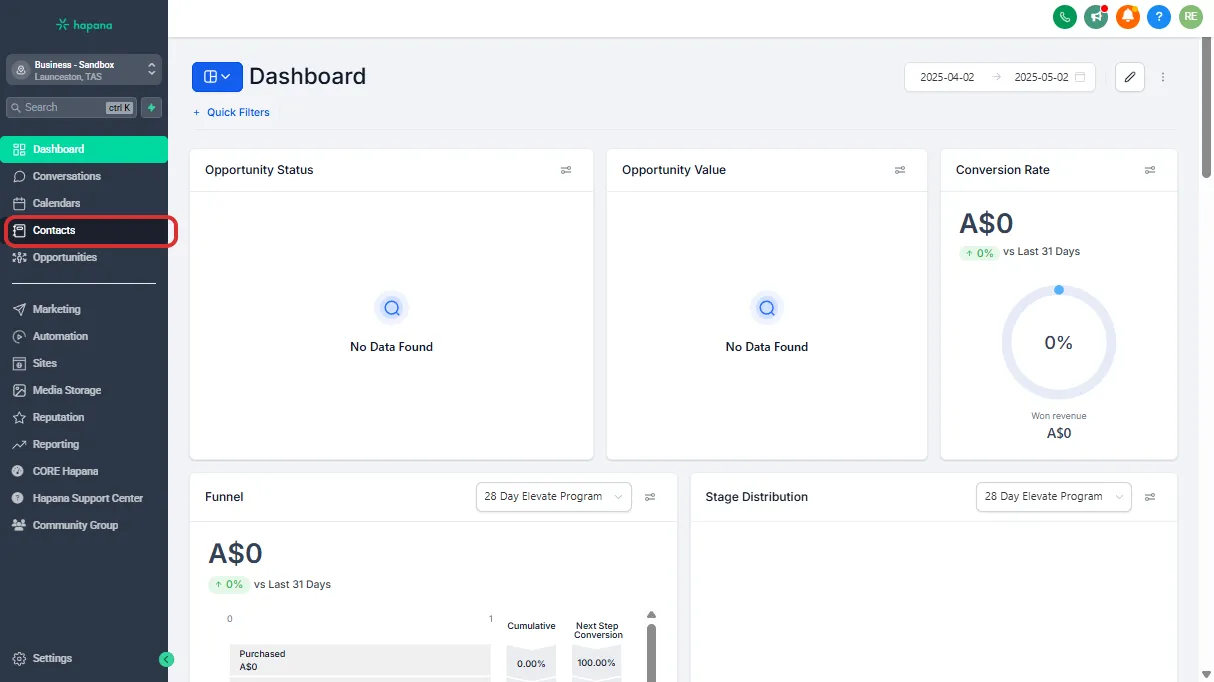This screenshot has height=682, width=1214.
Task: Open the Stage Distribution pipeline dropdown
Action: (1053, 497)
